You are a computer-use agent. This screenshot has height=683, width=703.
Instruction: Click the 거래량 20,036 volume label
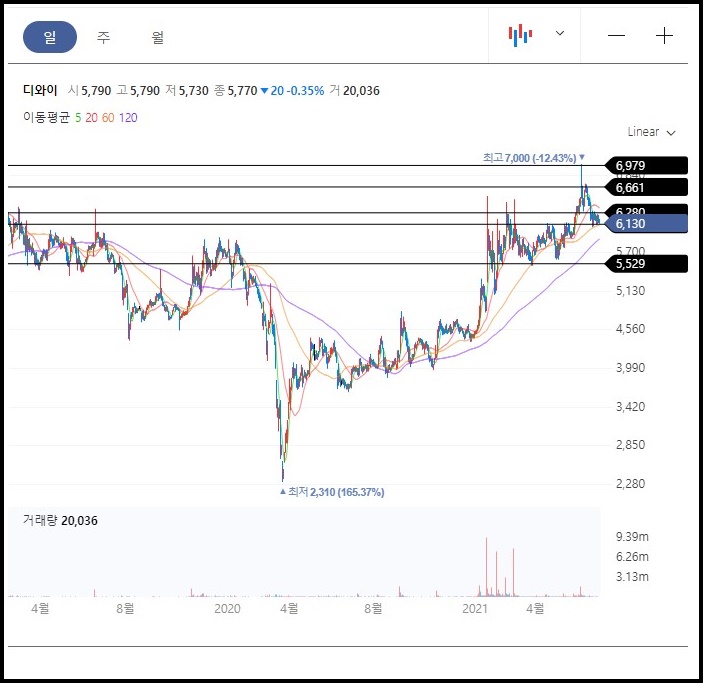coord(60,521)
